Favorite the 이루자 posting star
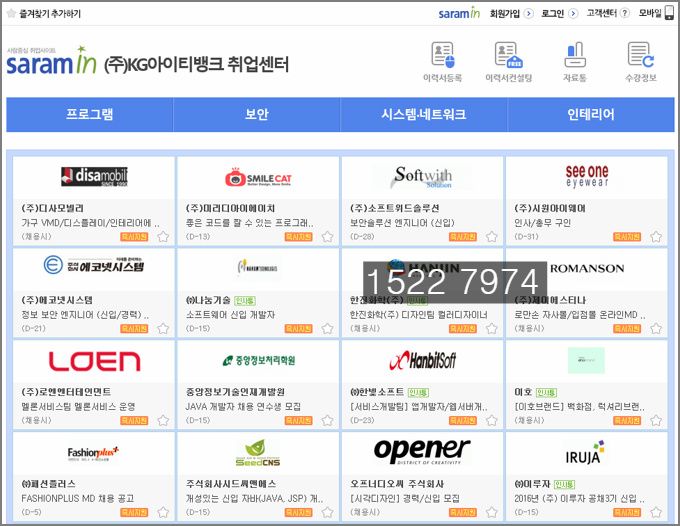This screenshot has height=526, width=680. 656,513
